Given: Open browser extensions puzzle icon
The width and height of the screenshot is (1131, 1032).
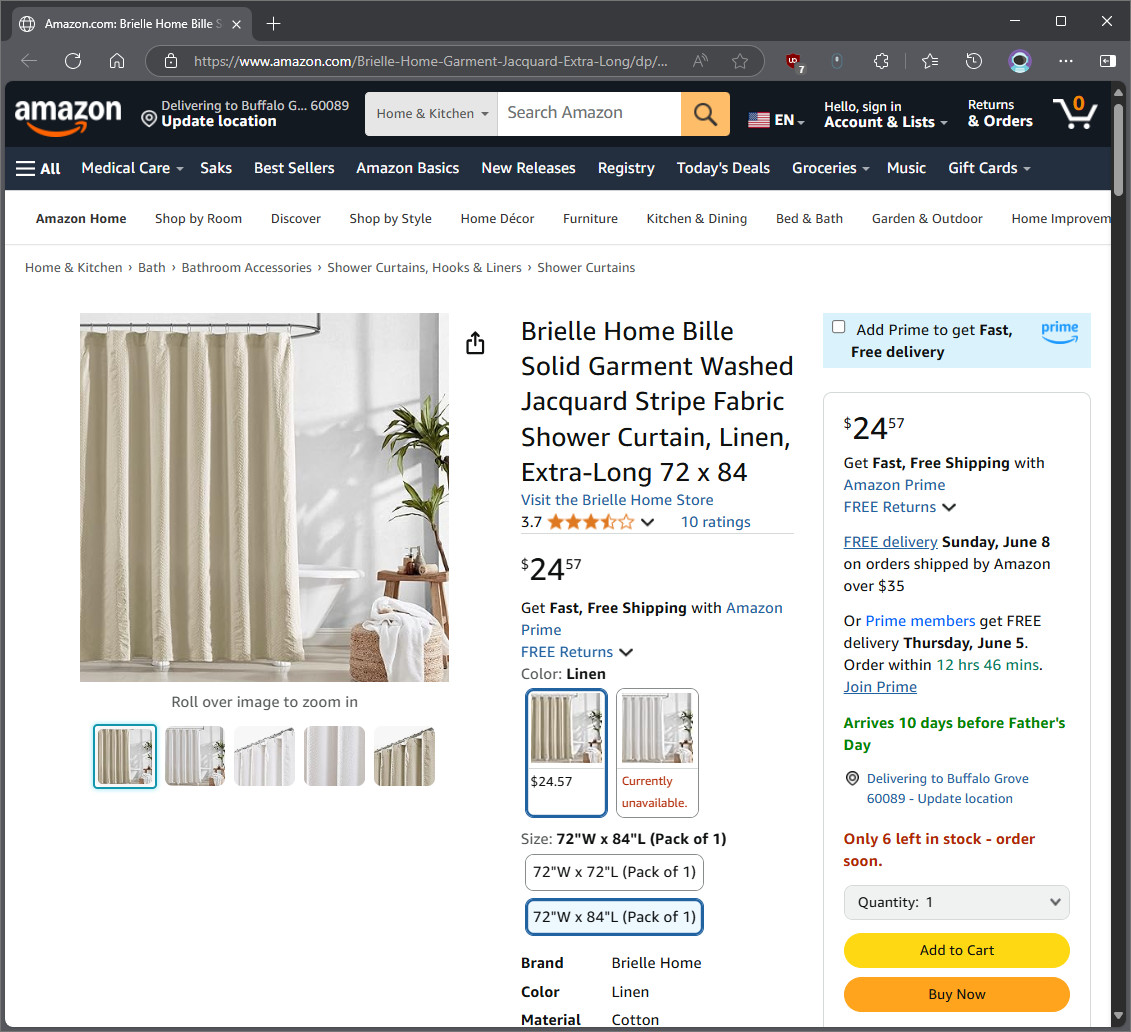Looking at the screenshot, I should [881, 61].
